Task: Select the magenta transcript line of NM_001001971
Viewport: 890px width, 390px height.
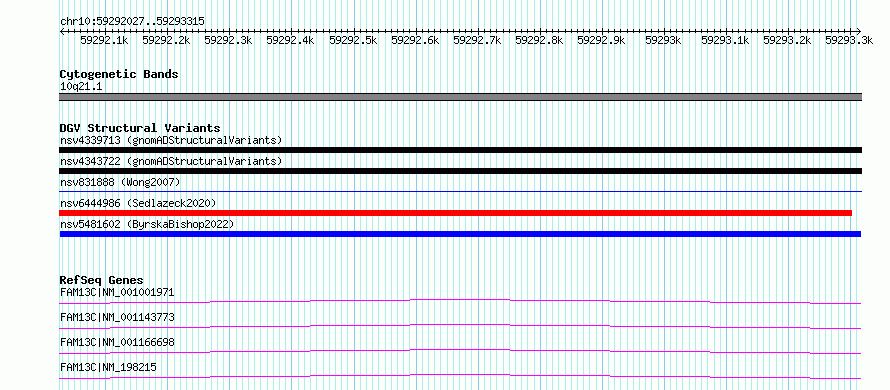Action: point(460,301)
